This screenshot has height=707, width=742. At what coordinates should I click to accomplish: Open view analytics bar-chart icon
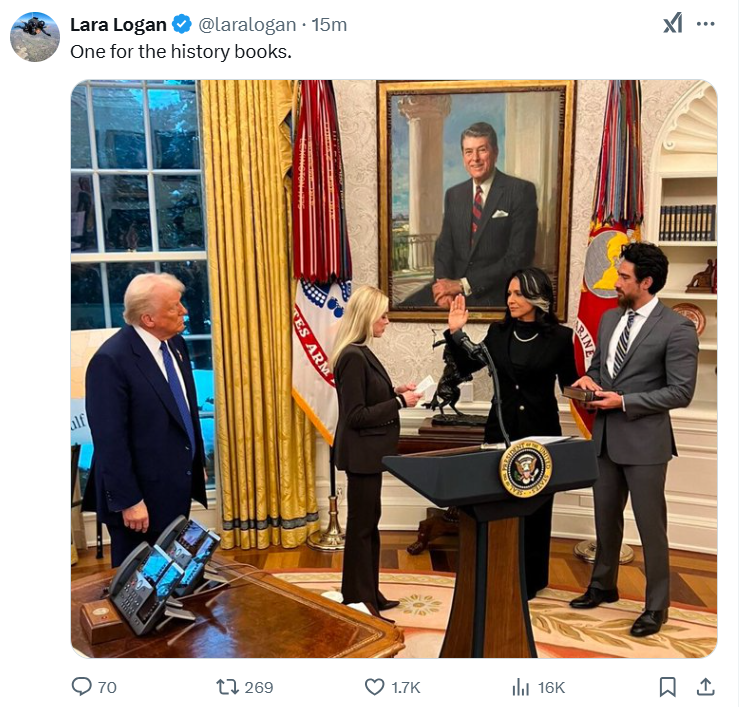[x=521, y=687]
